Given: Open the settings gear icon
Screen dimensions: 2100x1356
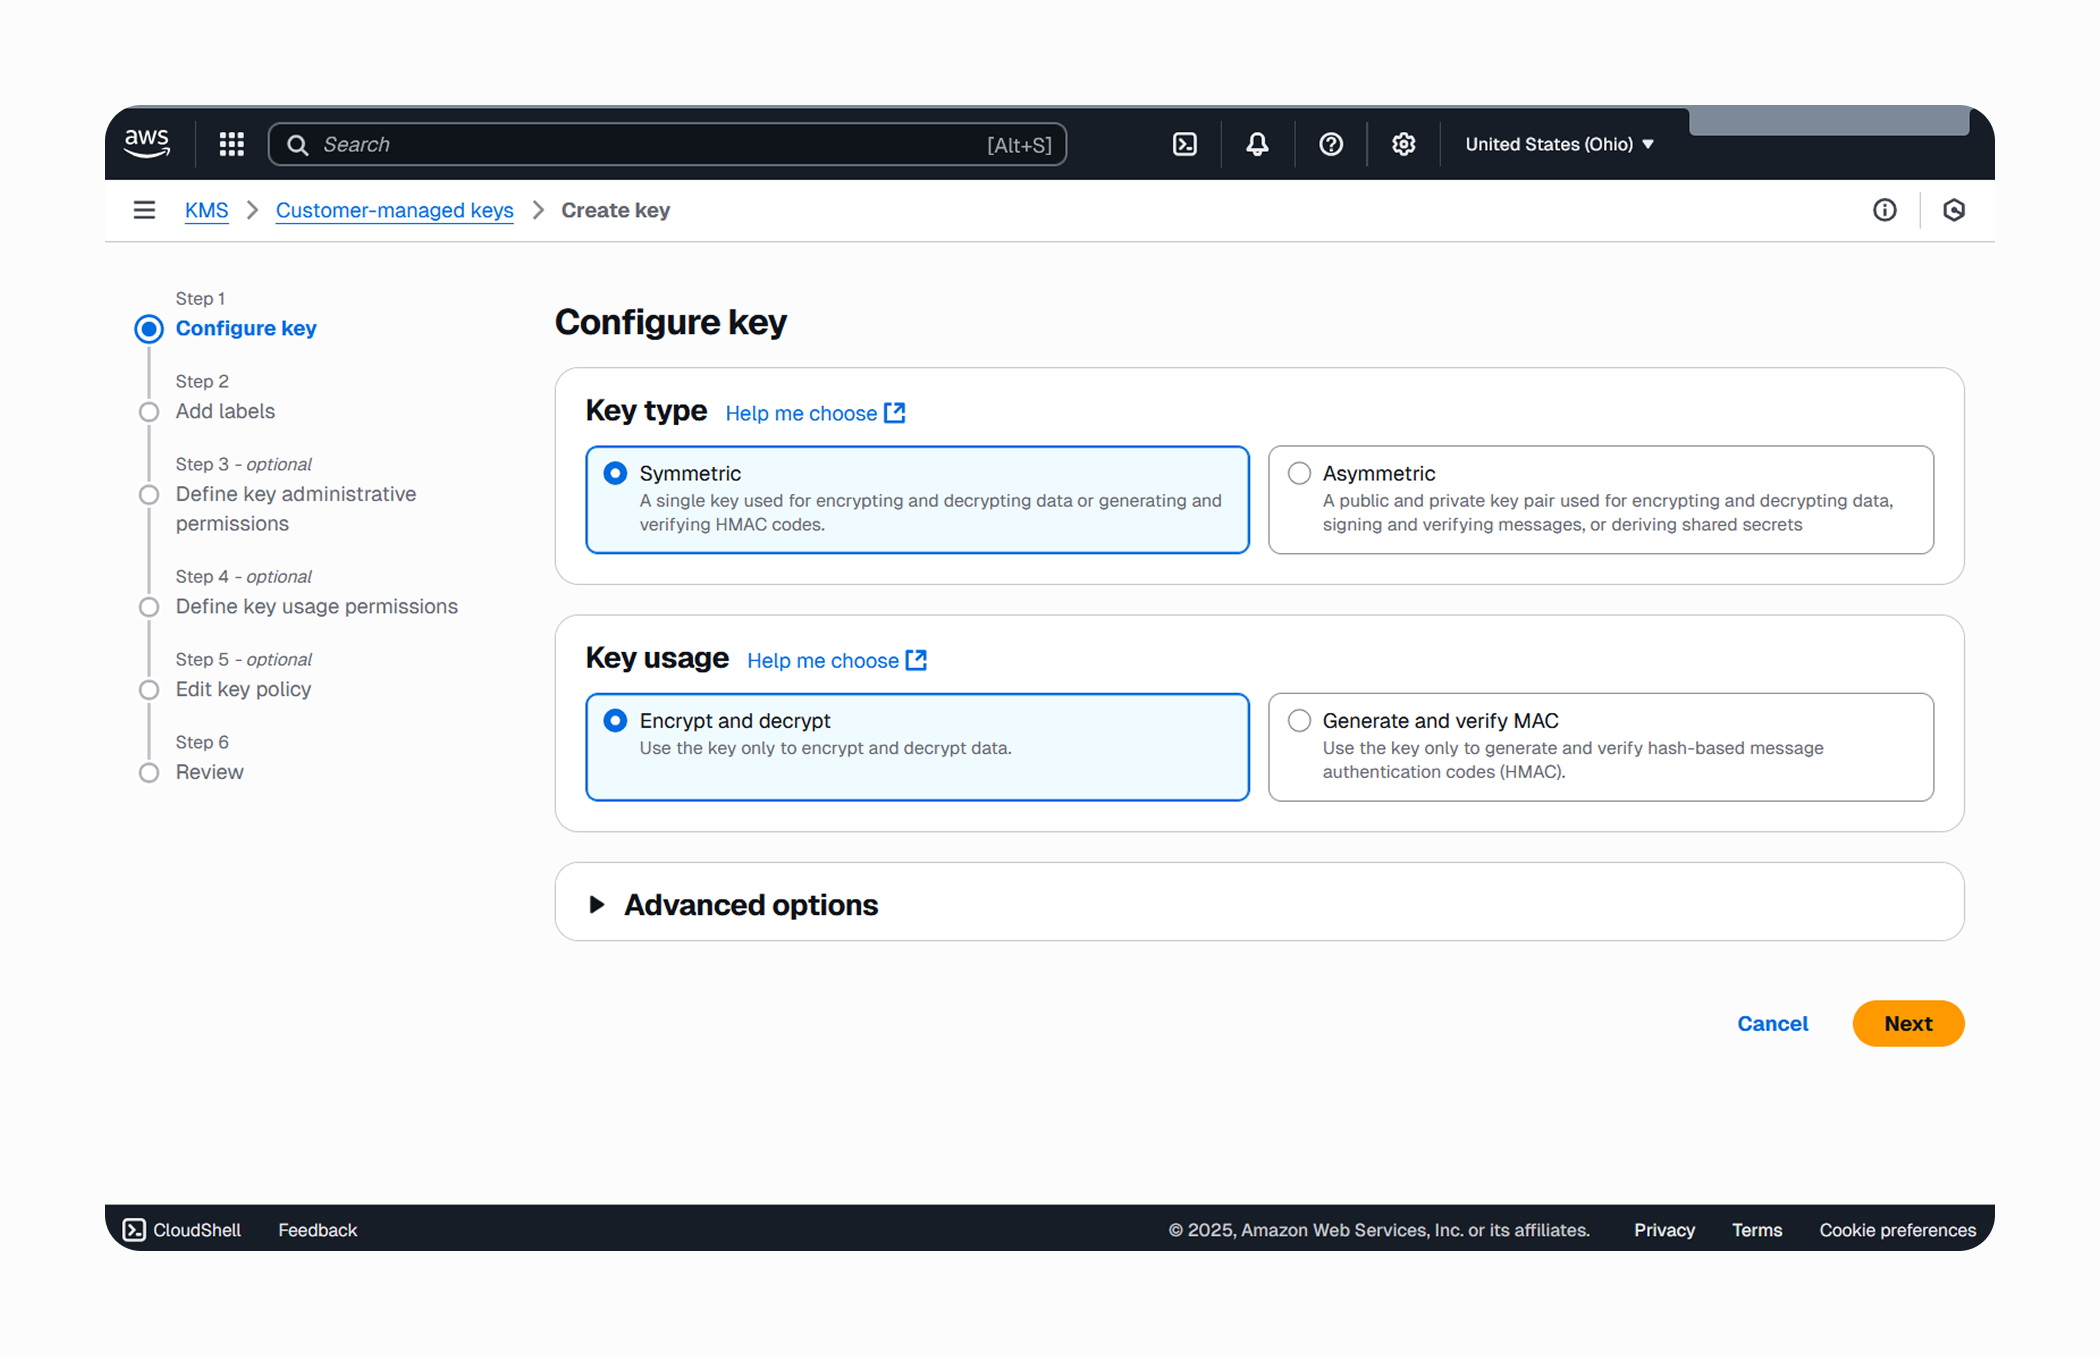Looking at the screenshot, I should (x=1404, y=144).
